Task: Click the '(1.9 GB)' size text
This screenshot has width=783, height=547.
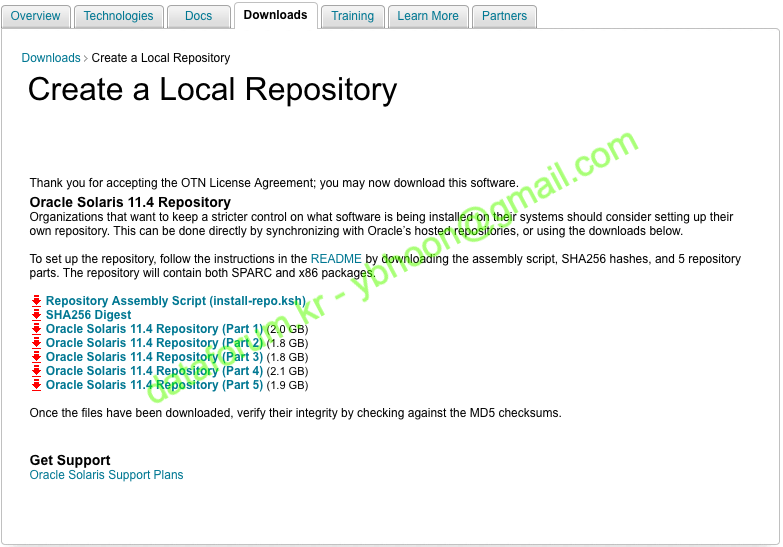Action: (x=287, y=385)
